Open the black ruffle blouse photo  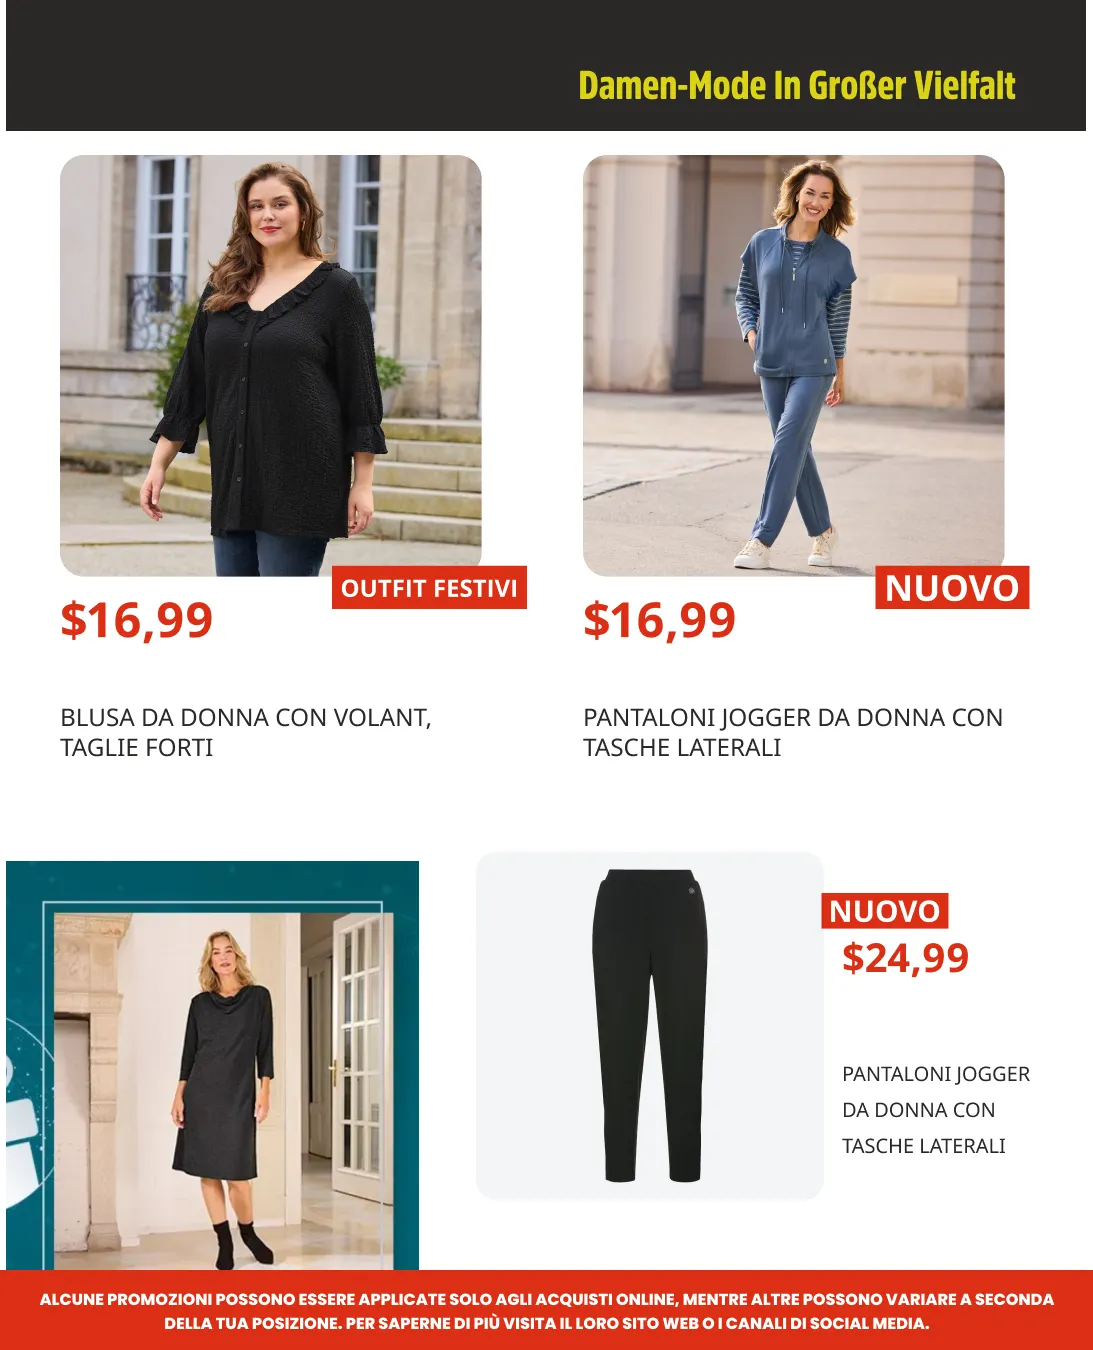pyautogui.click(x=270, y=365)
